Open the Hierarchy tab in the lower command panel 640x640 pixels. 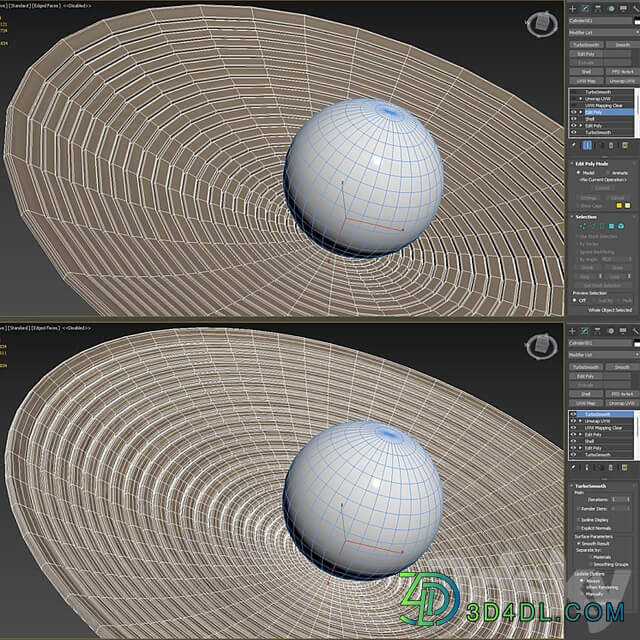point(598,331)
